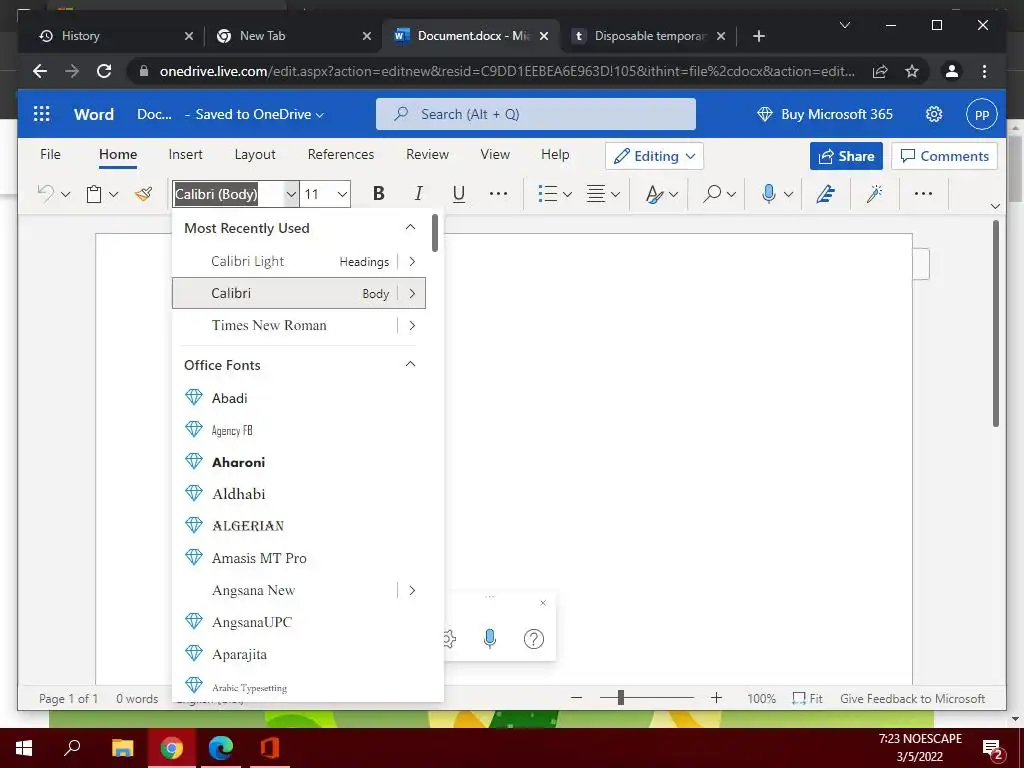
Task: Click the font list scrollbar thumb
Action: [x=435, y=233]
